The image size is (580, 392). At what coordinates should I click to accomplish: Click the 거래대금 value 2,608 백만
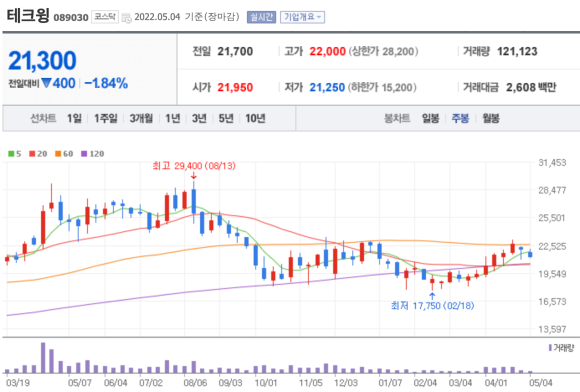pyautogui.click(x=531, y=88)
